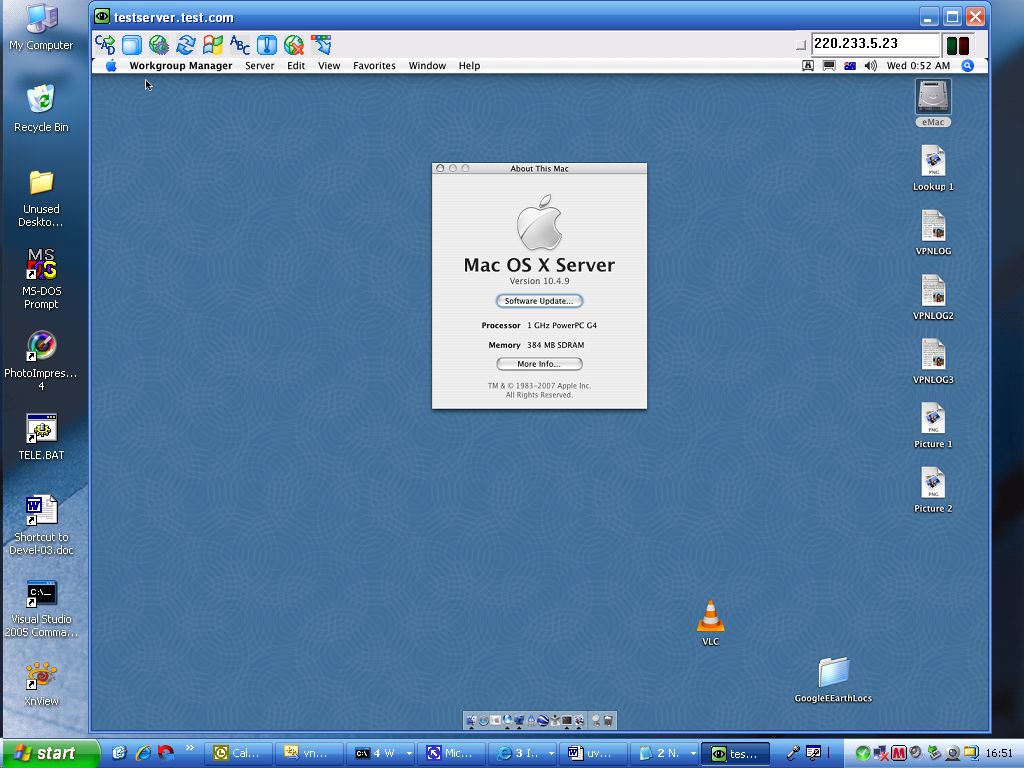Open the VLC cone icon on desktop
Viewport: 1024px width, 768px height.
[710, 617]
